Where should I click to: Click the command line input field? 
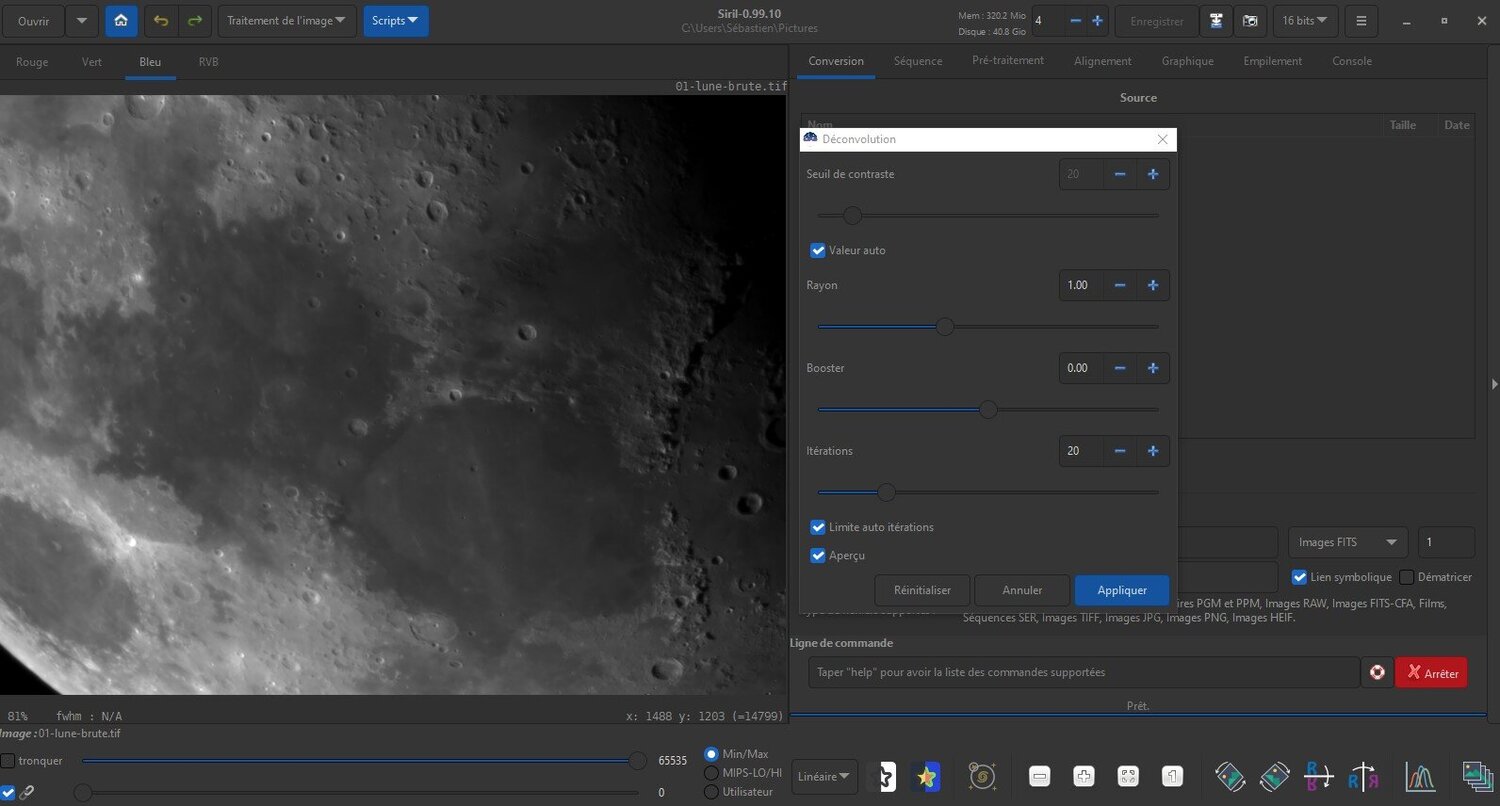1083,673
